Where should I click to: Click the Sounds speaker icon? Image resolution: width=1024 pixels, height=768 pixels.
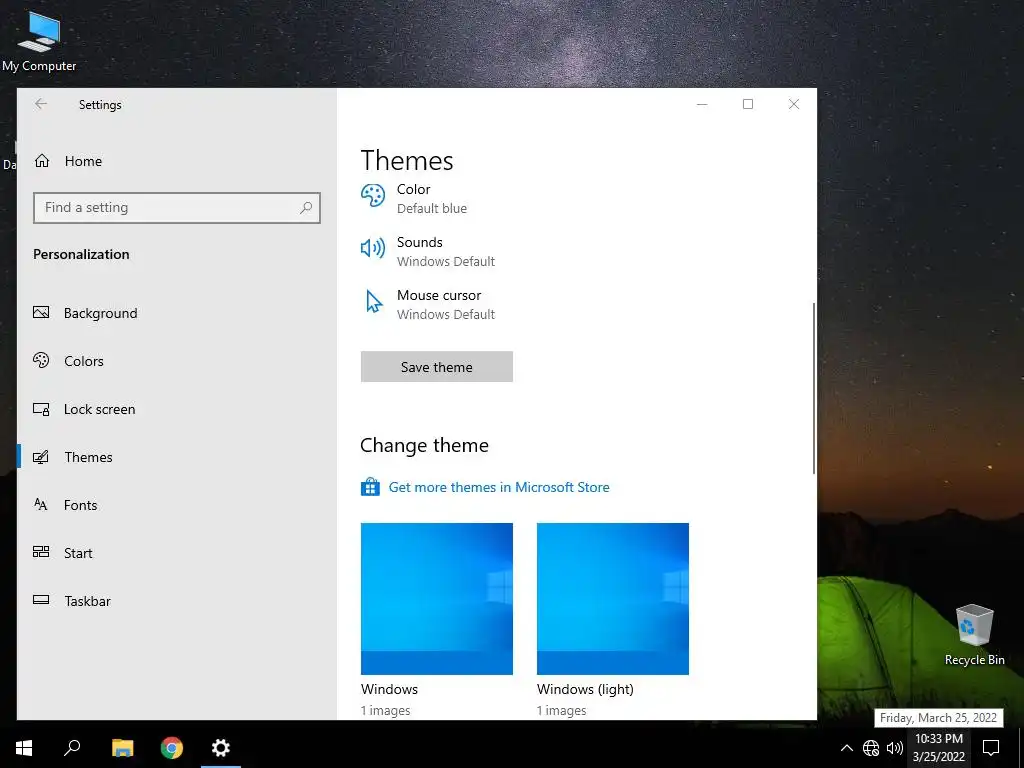coord(373,248)
